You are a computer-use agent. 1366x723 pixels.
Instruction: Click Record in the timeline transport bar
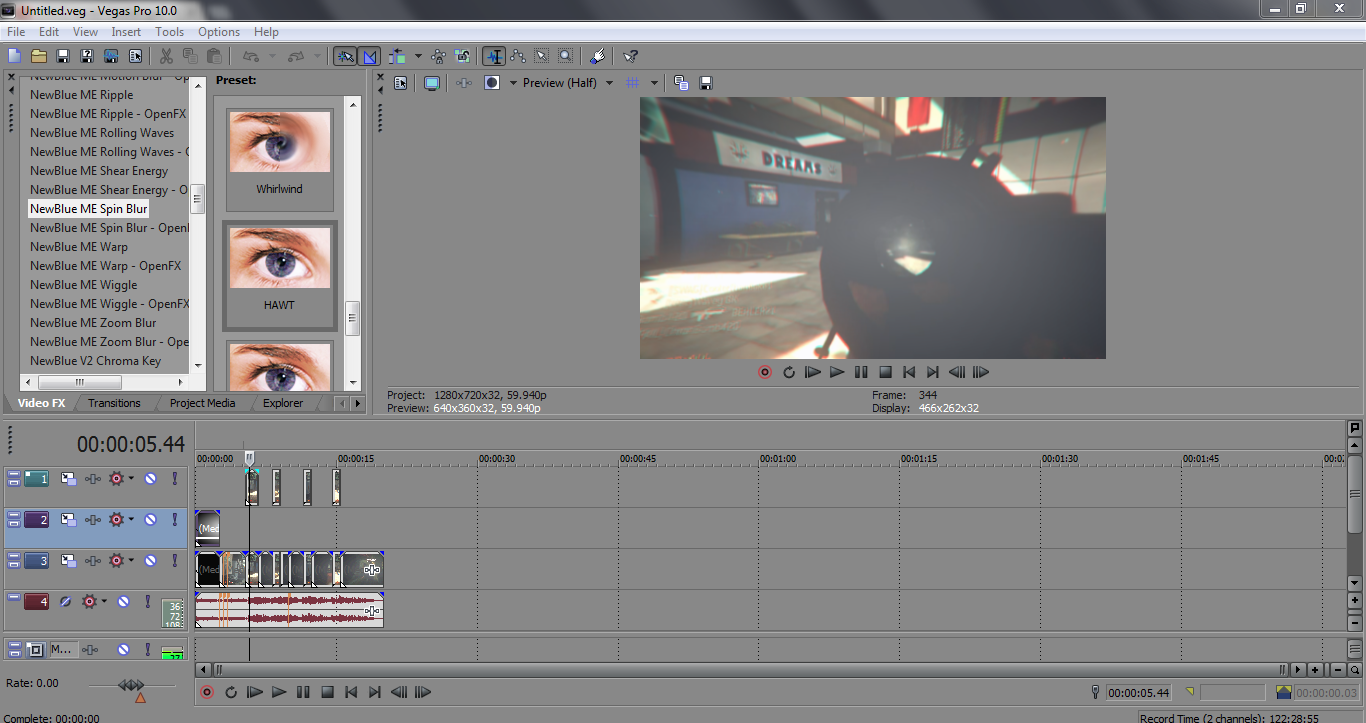pos(207,692)
